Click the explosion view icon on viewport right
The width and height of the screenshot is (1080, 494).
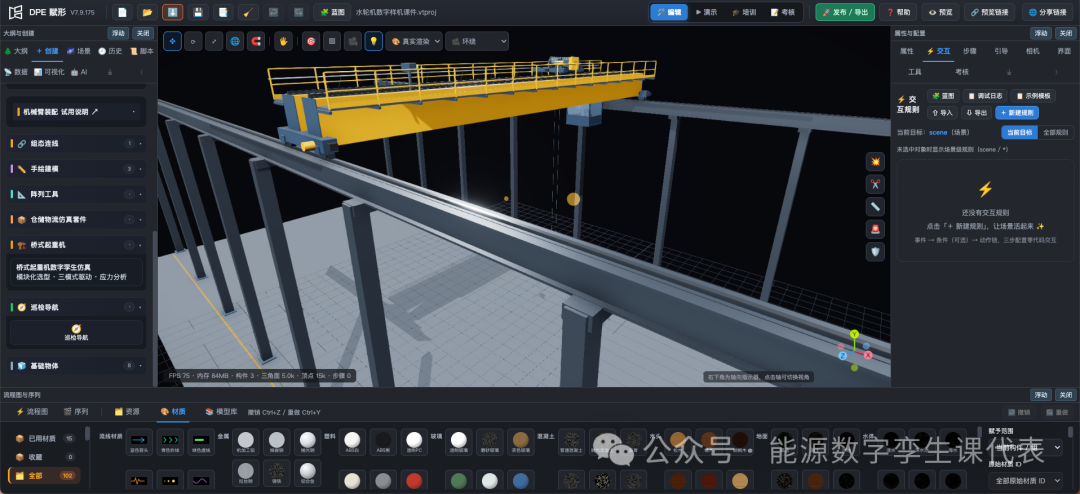(x=875, y=162)
